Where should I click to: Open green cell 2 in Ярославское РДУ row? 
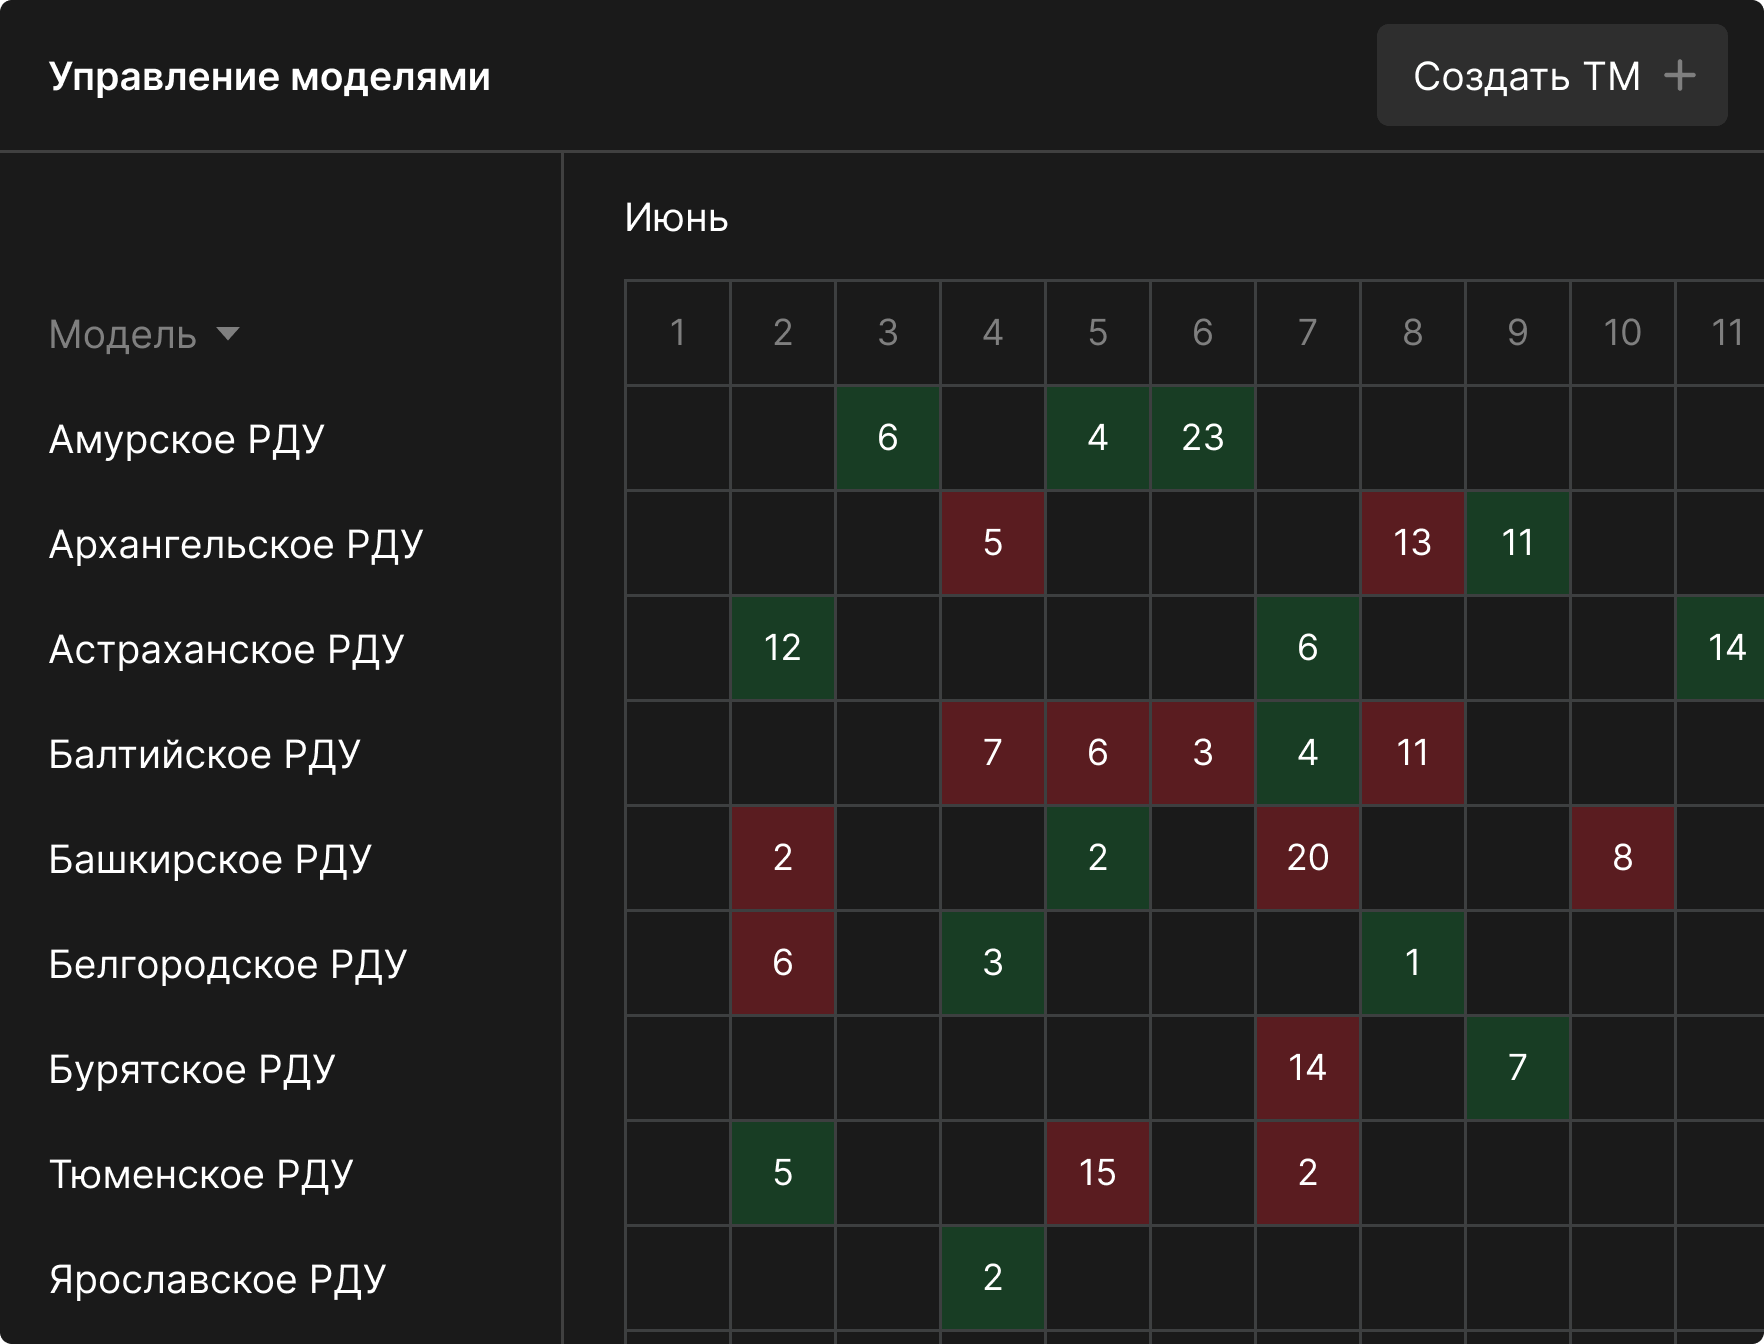click(993, 1278)
